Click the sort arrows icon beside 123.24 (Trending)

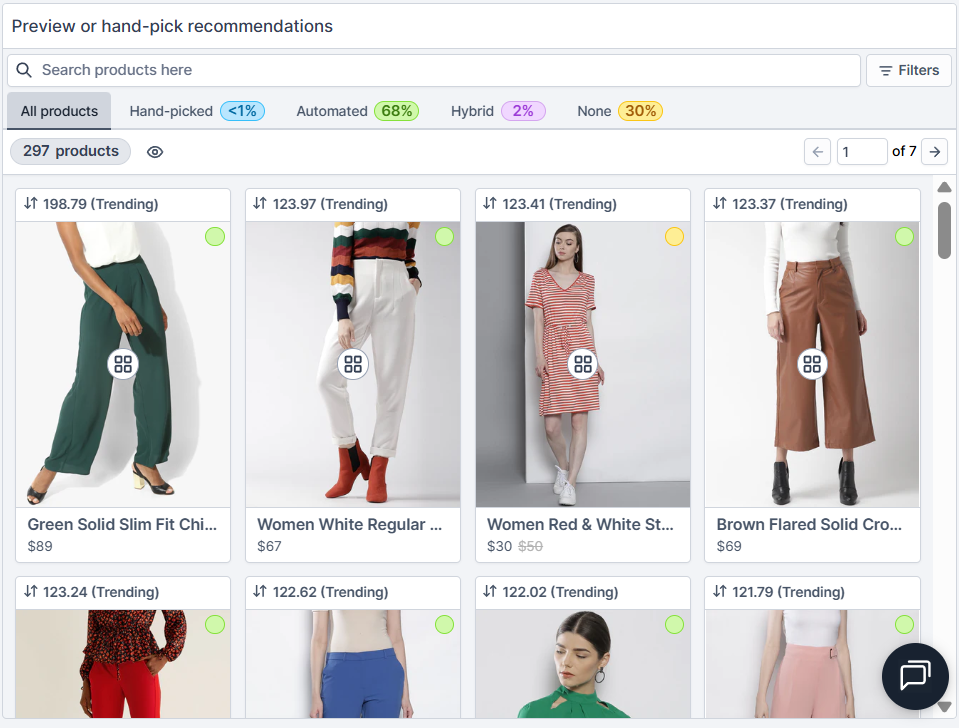[x=31, y=591]
